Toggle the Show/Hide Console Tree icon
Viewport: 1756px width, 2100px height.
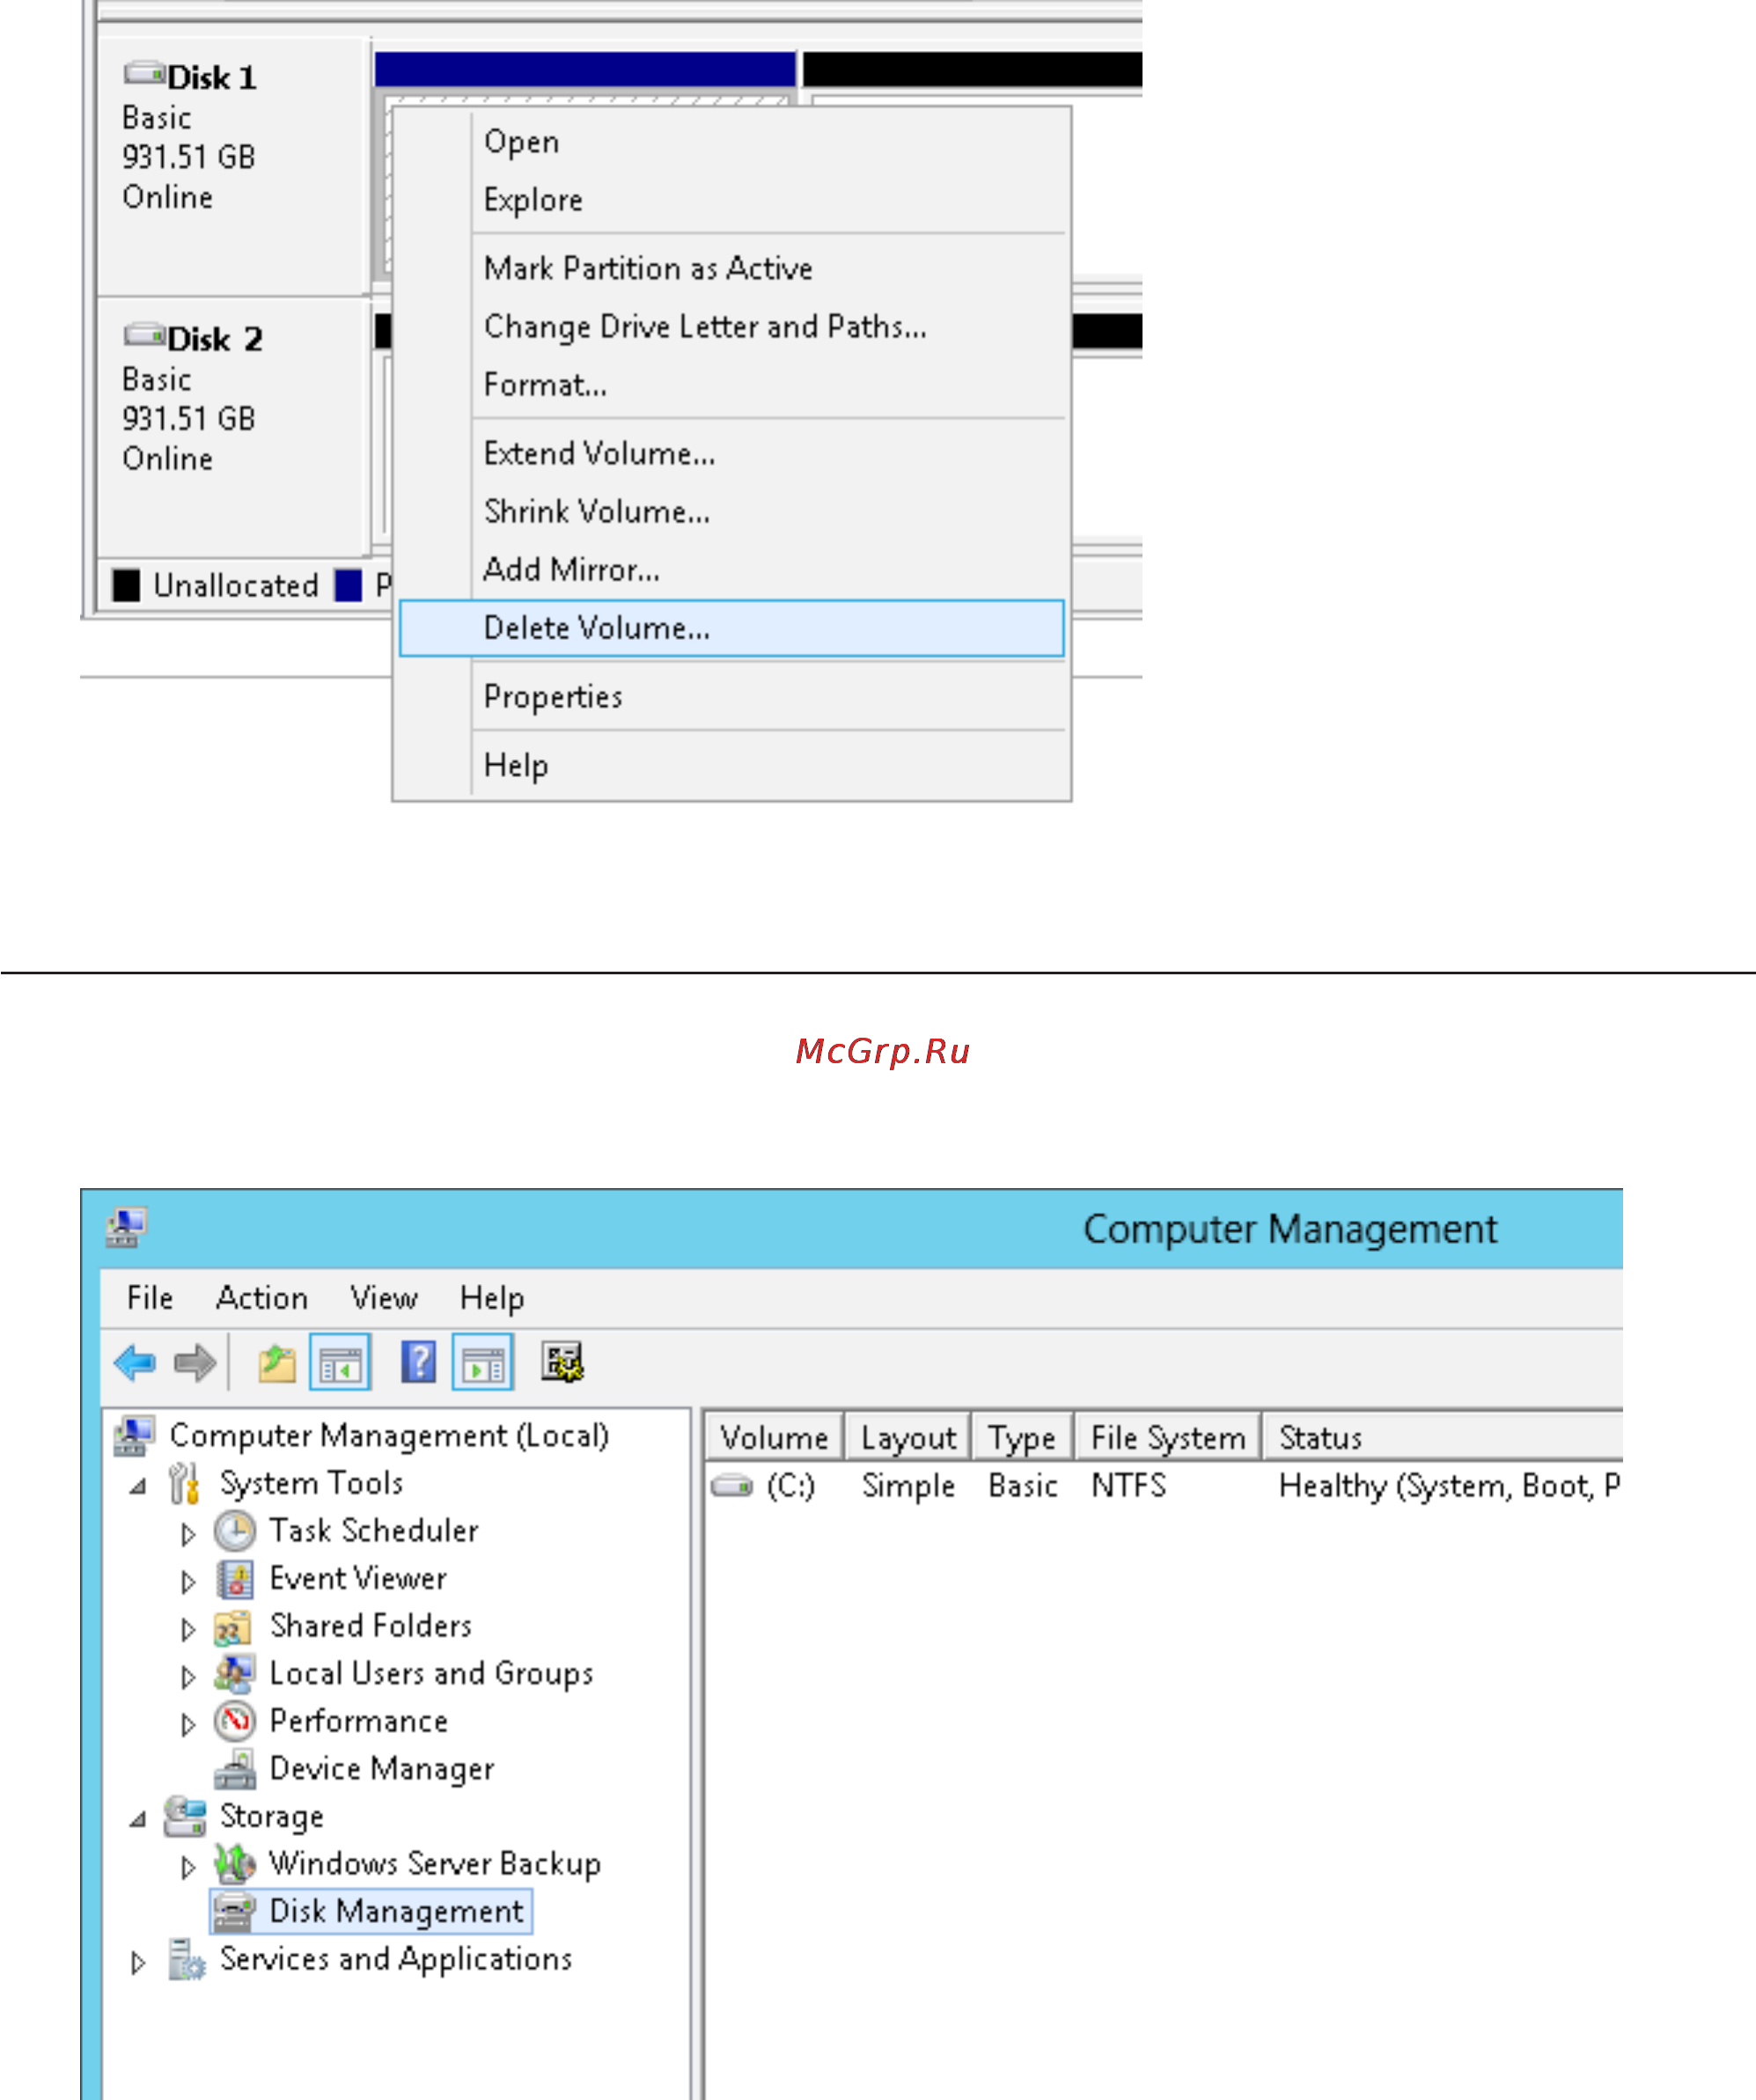coord(340,1362)
